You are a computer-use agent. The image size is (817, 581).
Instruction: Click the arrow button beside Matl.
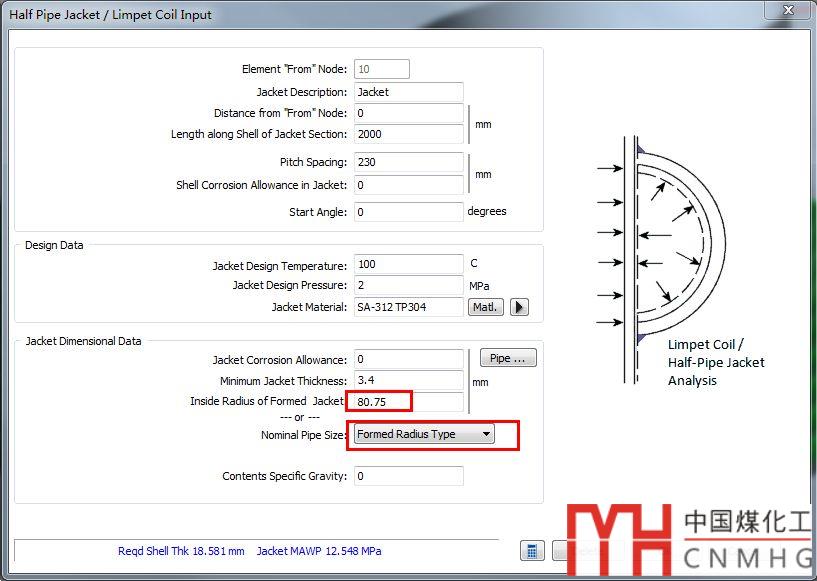pyautogui.click(x=519, y=307)
